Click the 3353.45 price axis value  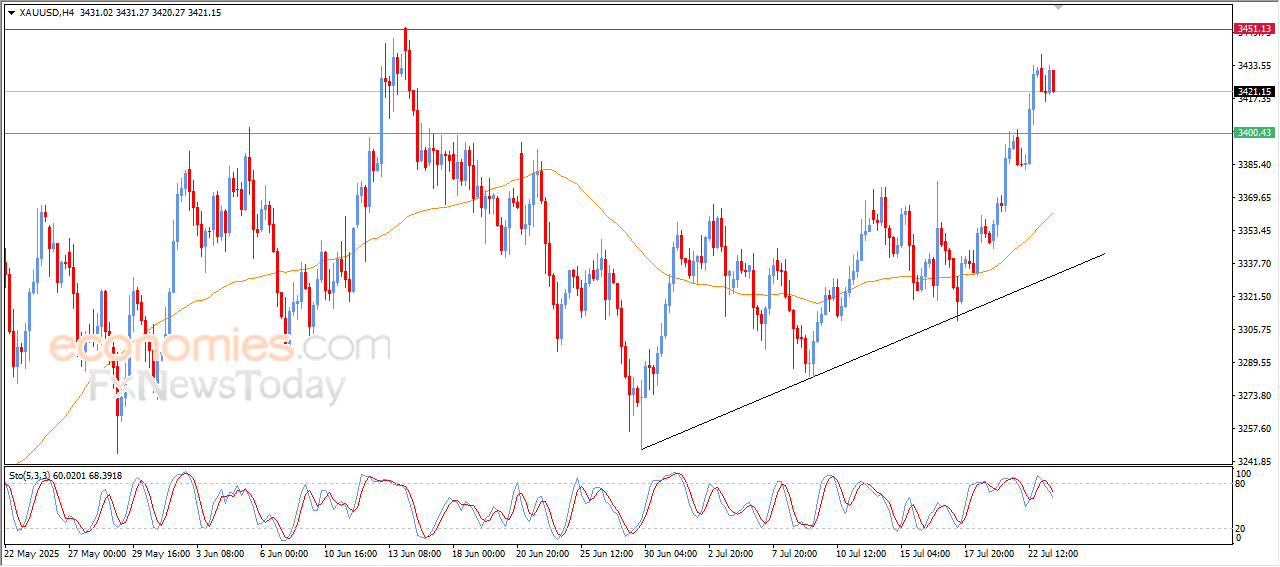(x=1254, y=230)
